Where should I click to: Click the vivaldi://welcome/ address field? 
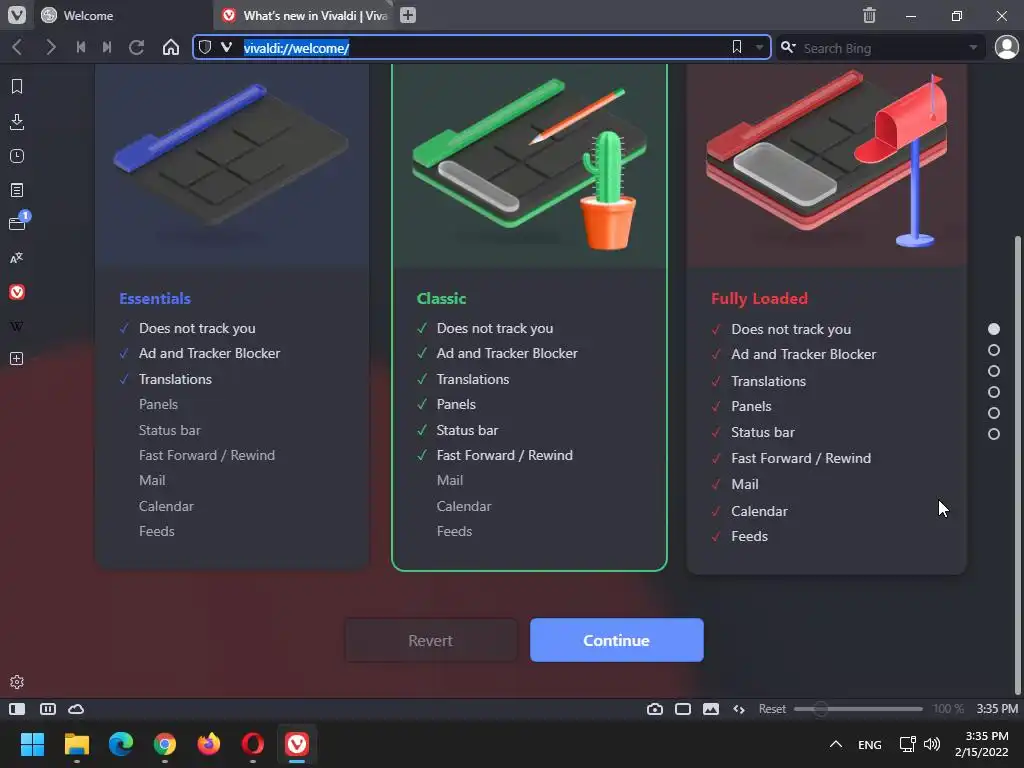click(x=483, y=48)
